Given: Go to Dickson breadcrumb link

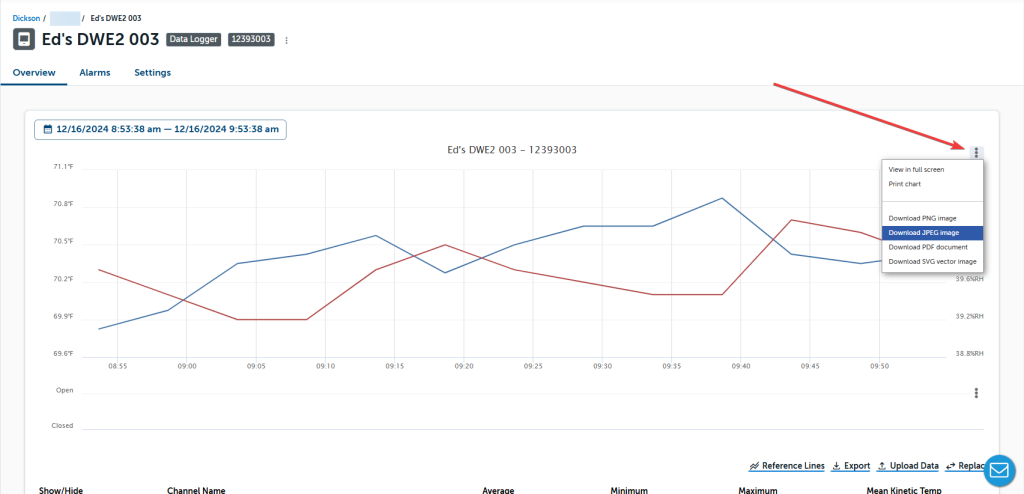Looking at the screenshot, I should tap(26, 18).
